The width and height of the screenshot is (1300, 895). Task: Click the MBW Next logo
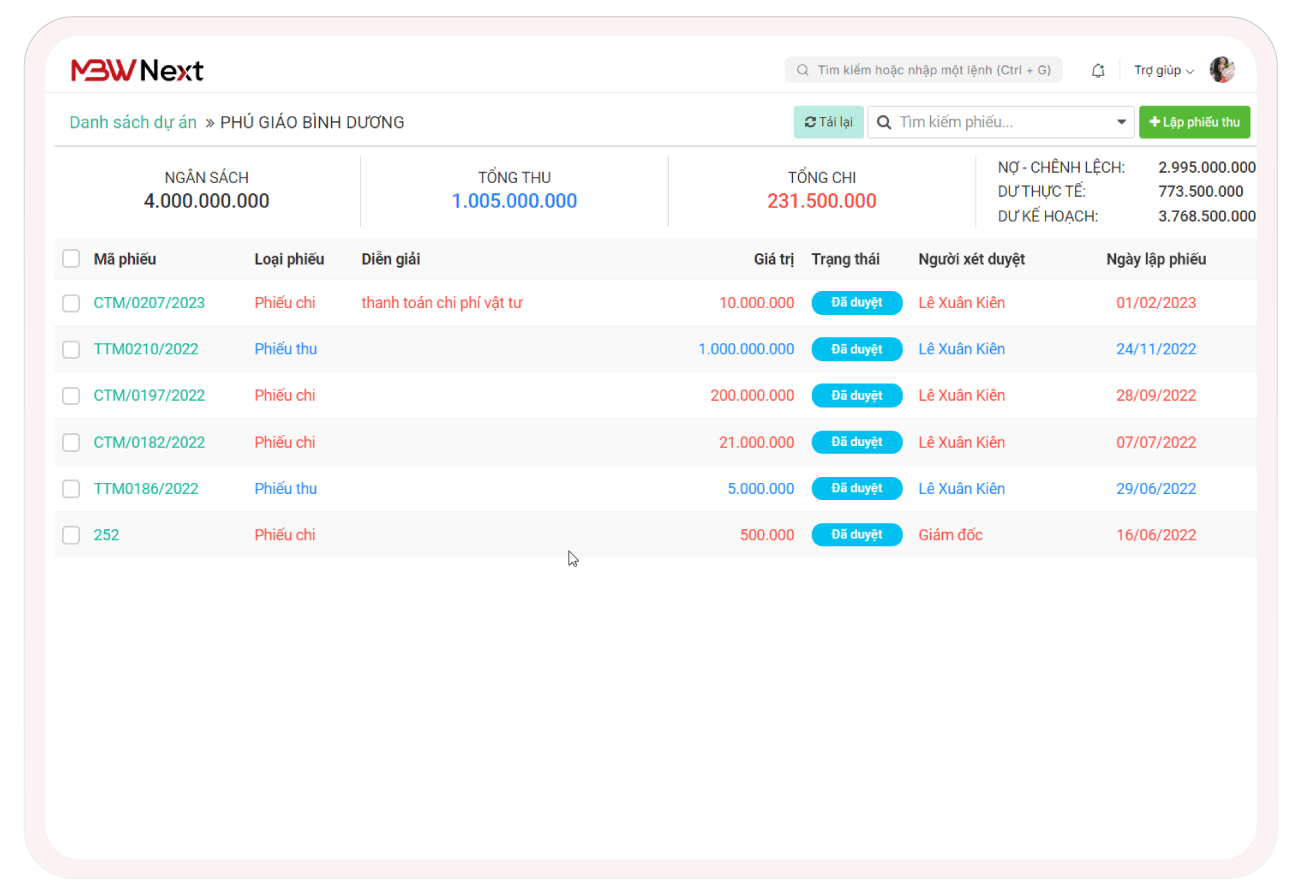tap(137, 70)
